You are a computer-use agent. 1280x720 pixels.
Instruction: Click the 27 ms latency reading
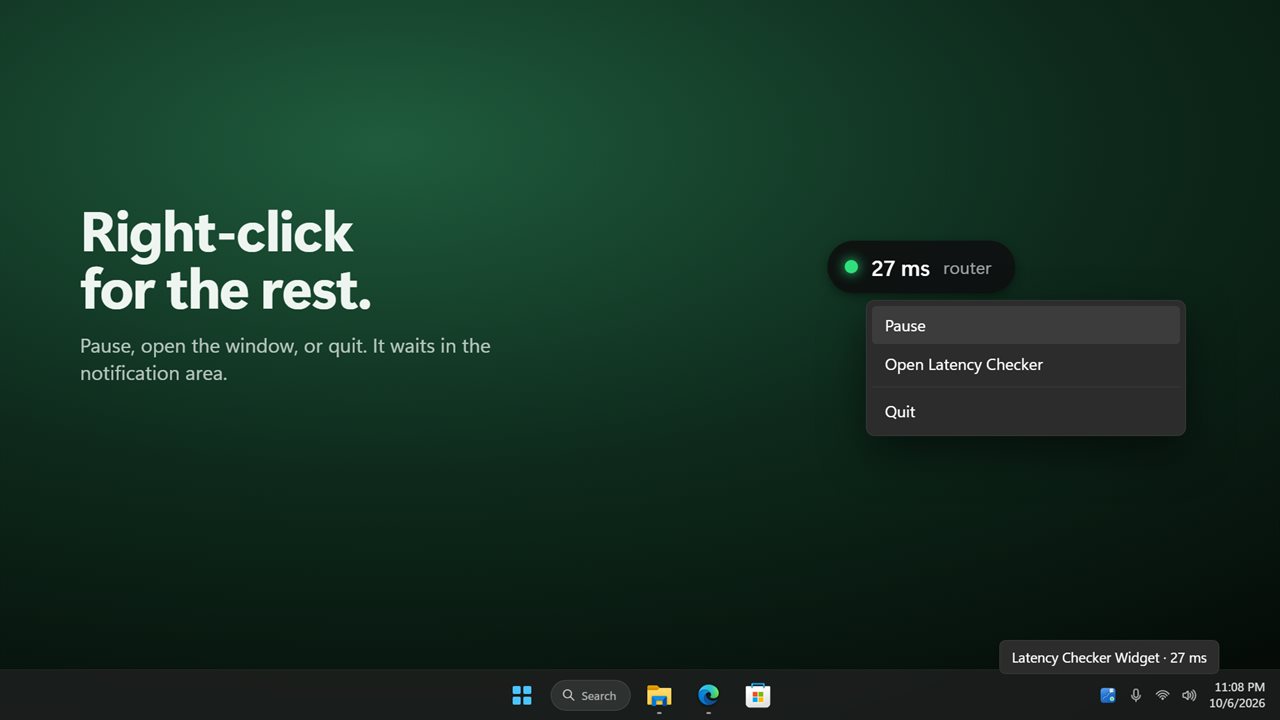pos(900,268)
